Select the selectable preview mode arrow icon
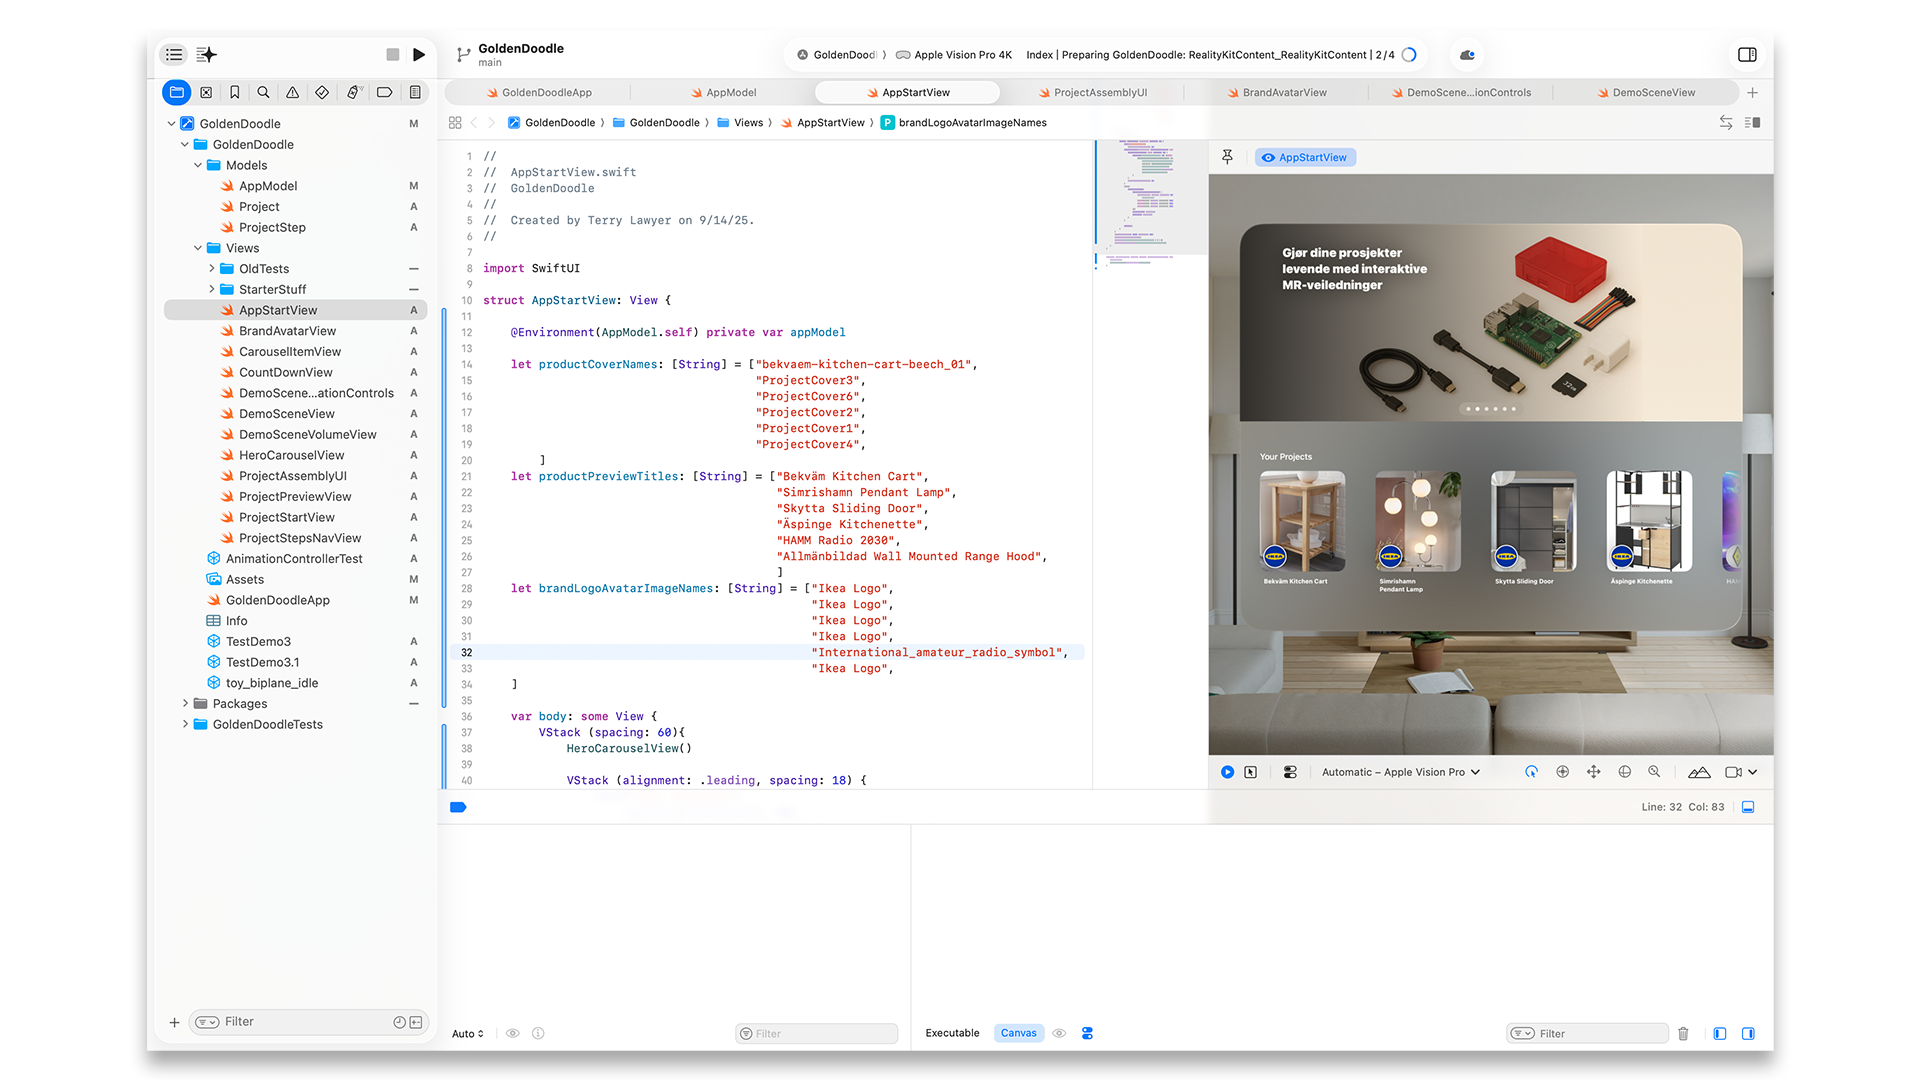 pyautogui.click(x=1250, y=772)
